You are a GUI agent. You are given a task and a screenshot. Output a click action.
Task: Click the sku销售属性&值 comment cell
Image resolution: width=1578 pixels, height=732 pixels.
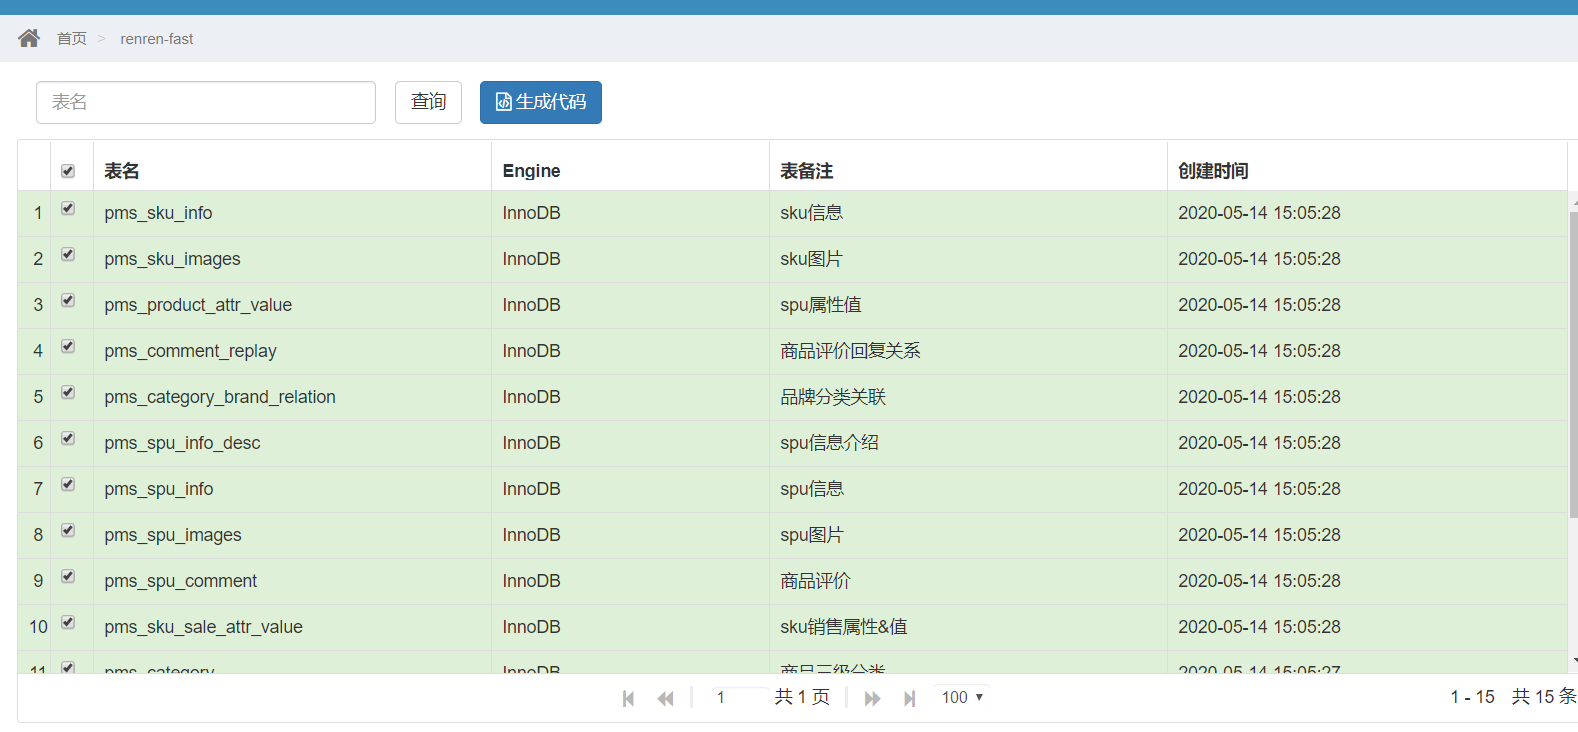(968, 627)
